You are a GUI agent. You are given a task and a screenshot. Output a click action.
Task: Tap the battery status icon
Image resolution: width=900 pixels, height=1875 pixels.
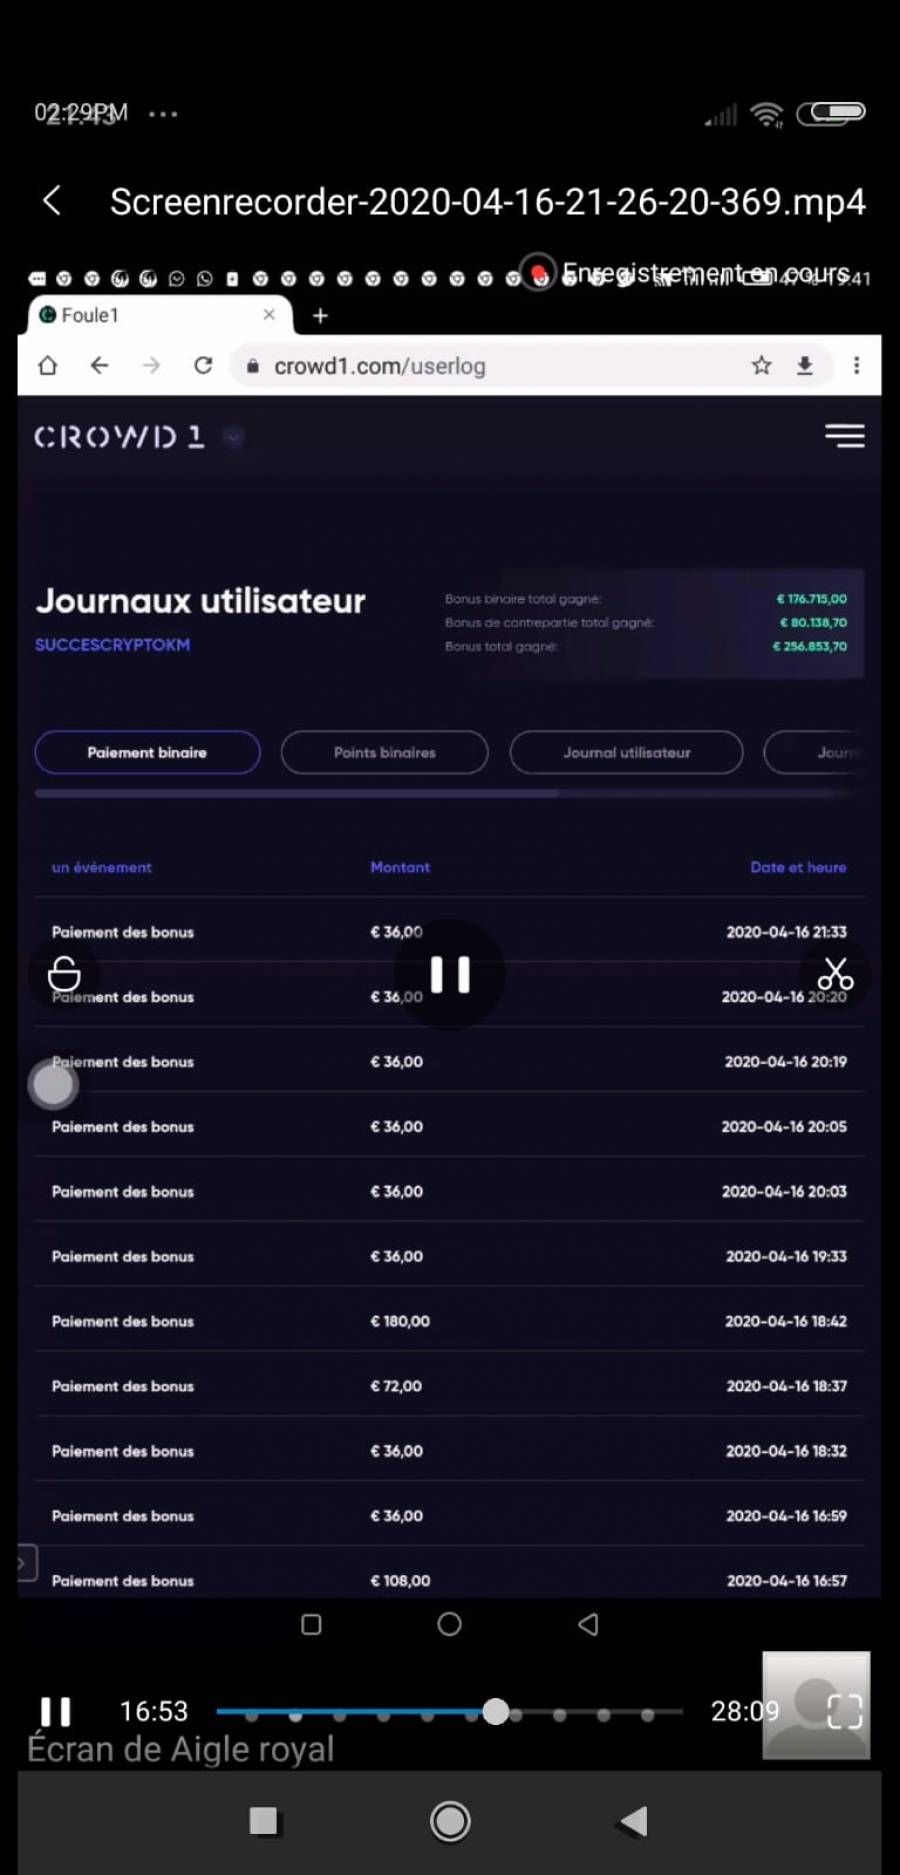[831, 113]
